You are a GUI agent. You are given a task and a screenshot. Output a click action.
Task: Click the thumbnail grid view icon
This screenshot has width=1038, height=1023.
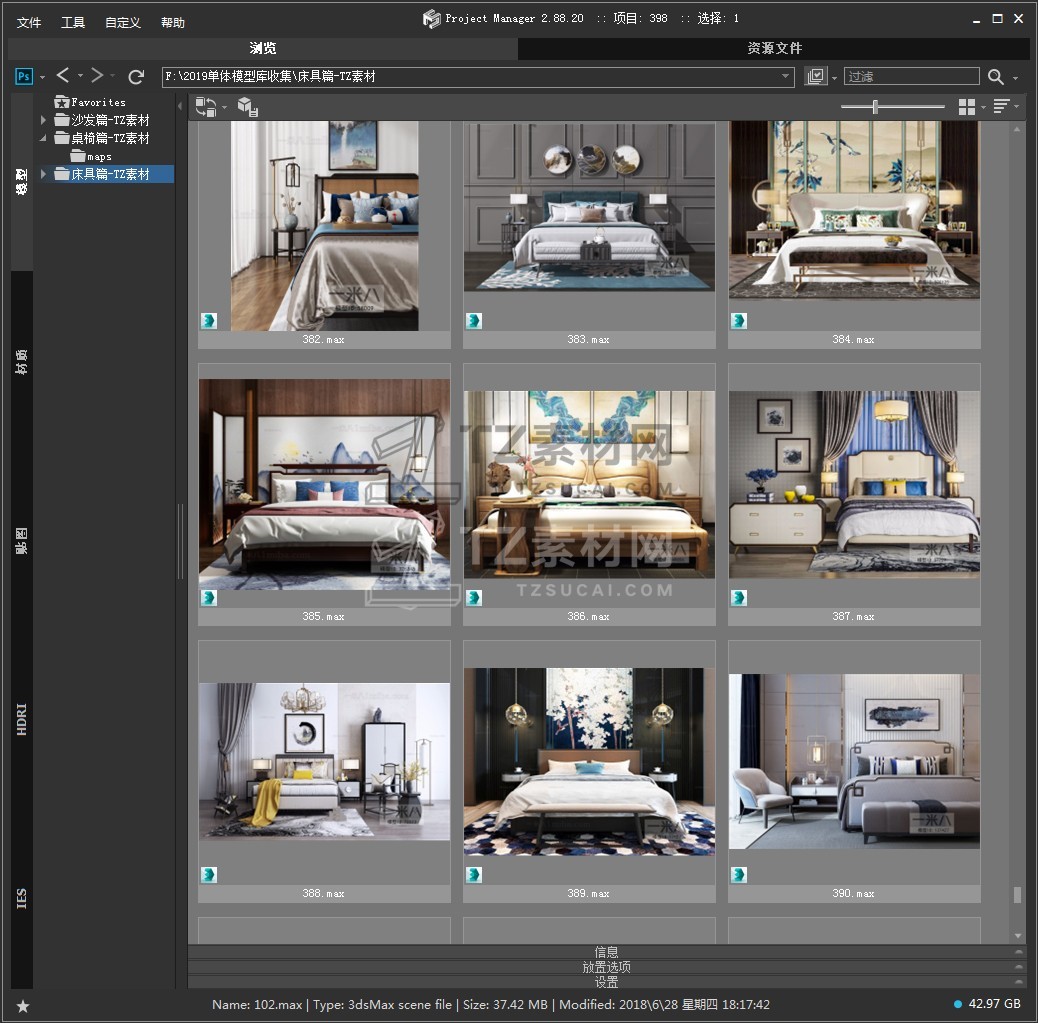pyautogui.click(x=967, y=107)
